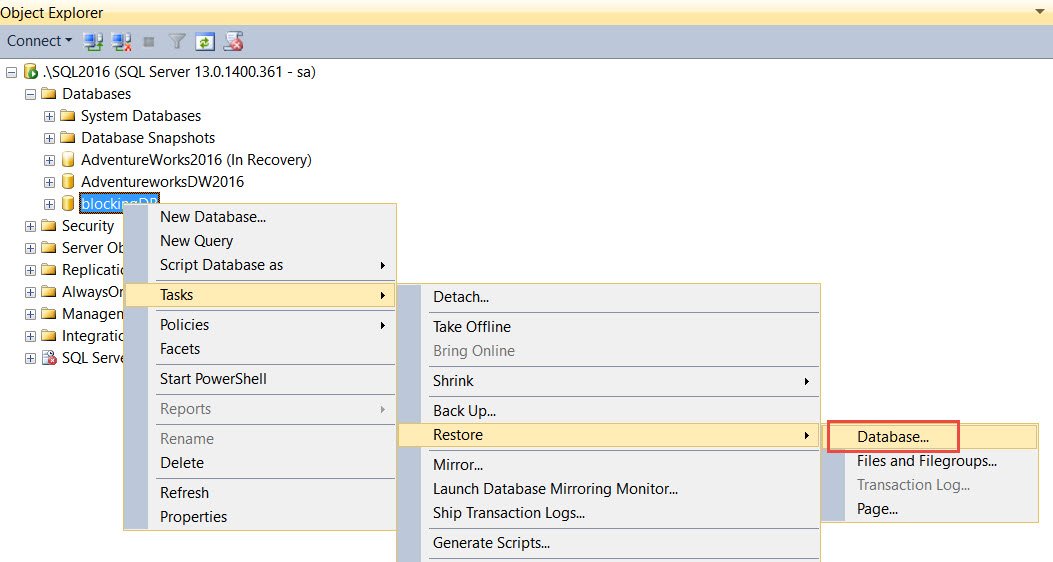Open Object Explorer panel options arrow
The image size is (1053, 562).
1040,12
